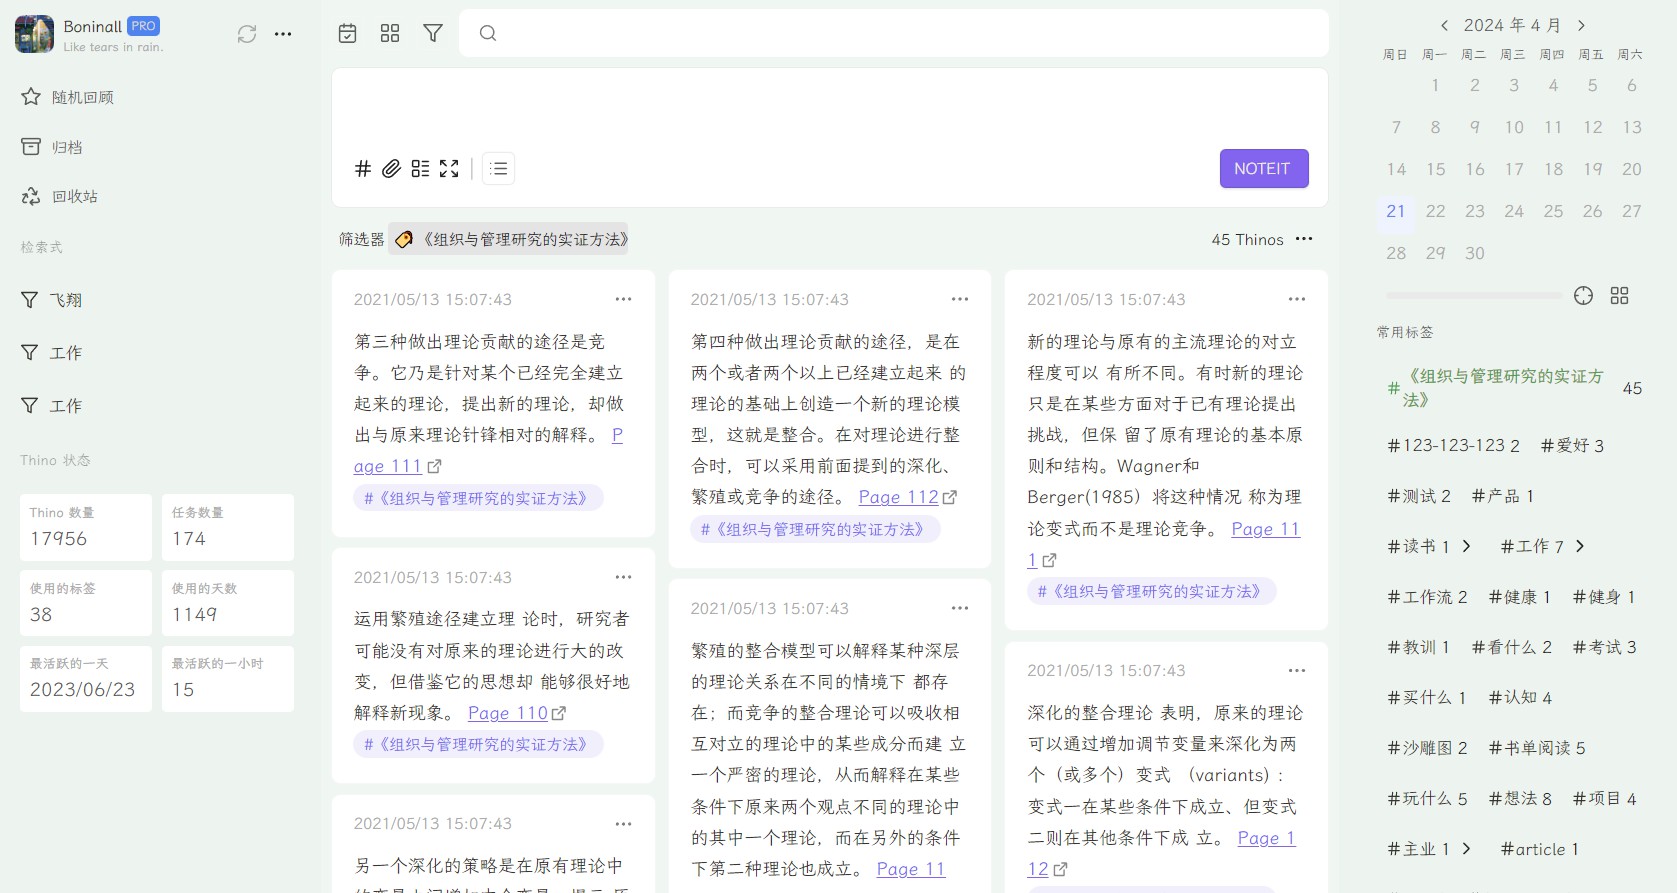Image resolution: width=1677 pixels, height=893 pixels.
Task: Filter by the #爱好 tag
Action: 1572,445
